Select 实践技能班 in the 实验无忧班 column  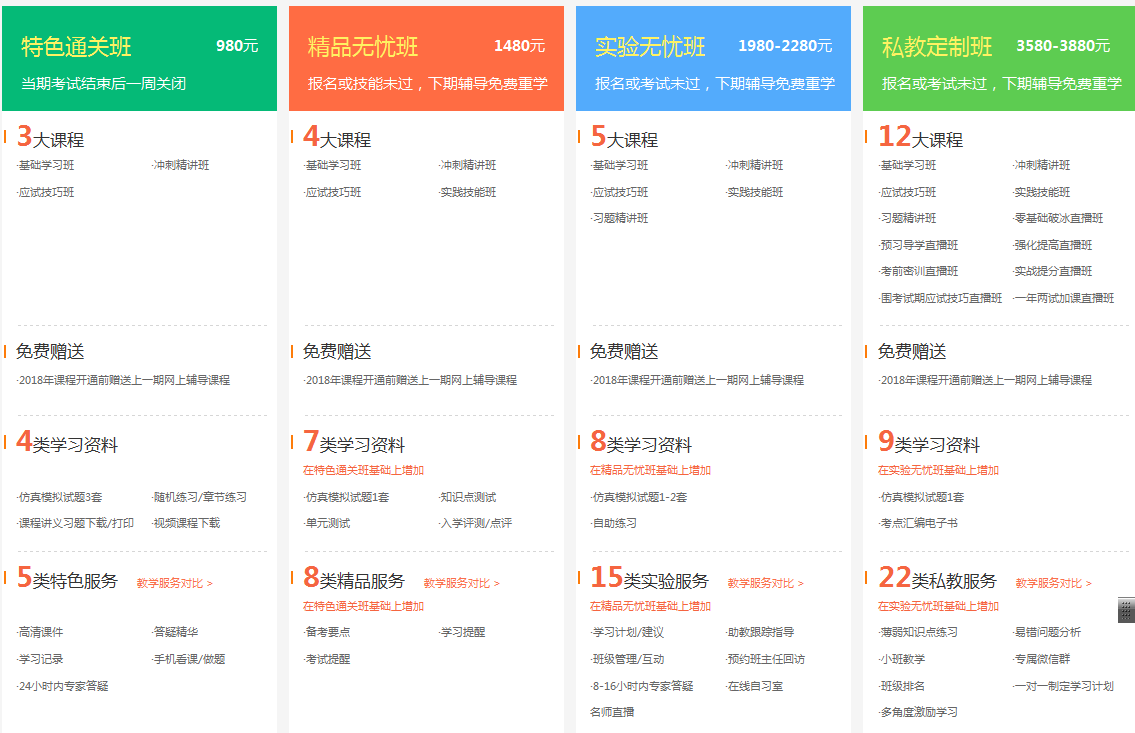pos(755,192)
